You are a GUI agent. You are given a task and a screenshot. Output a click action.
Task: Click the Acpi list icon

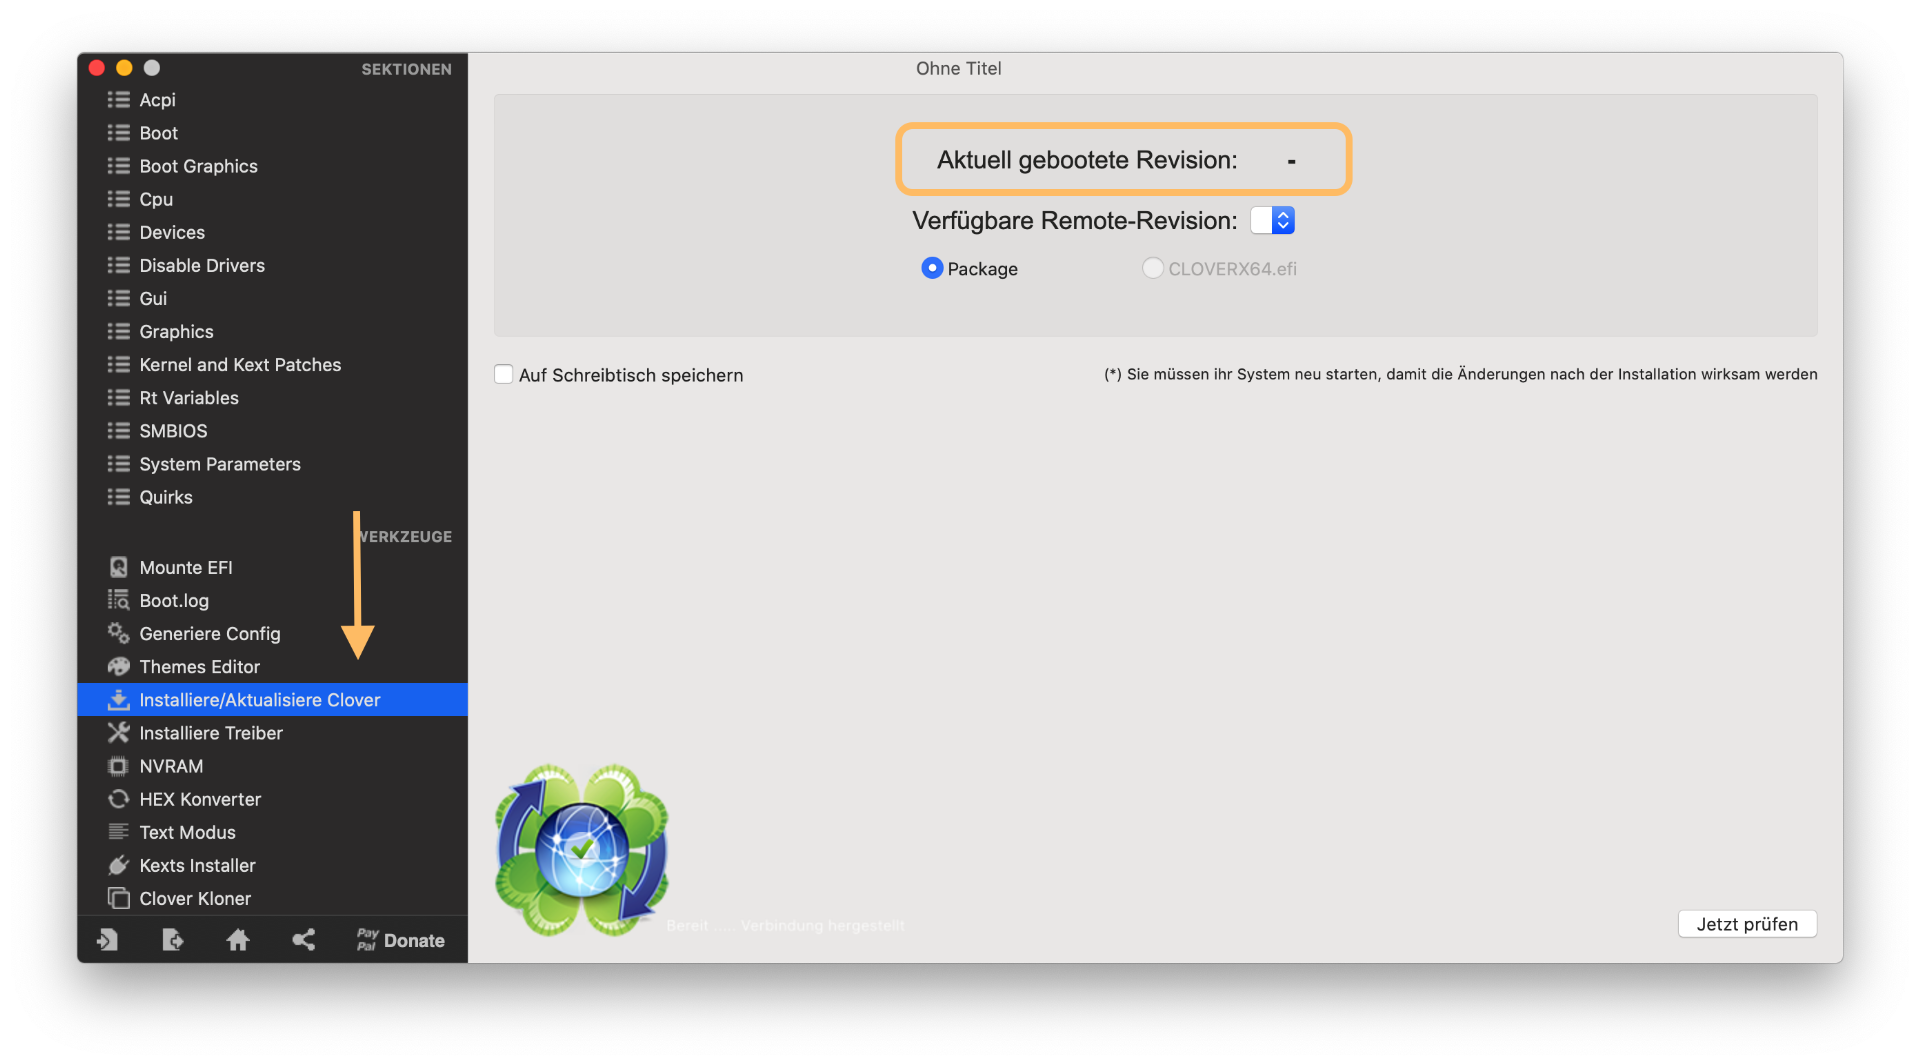tap(119, 100)
